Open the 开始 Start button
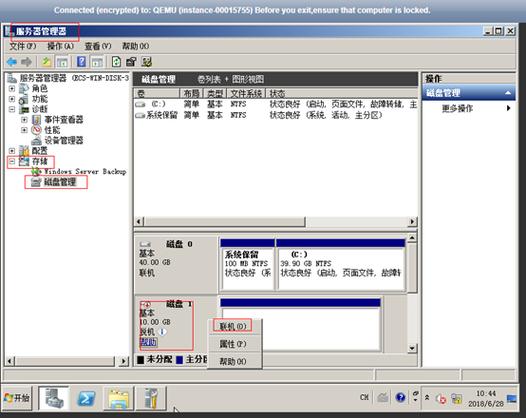The width and height of the screenshot is (526, 418). [17, 398]
